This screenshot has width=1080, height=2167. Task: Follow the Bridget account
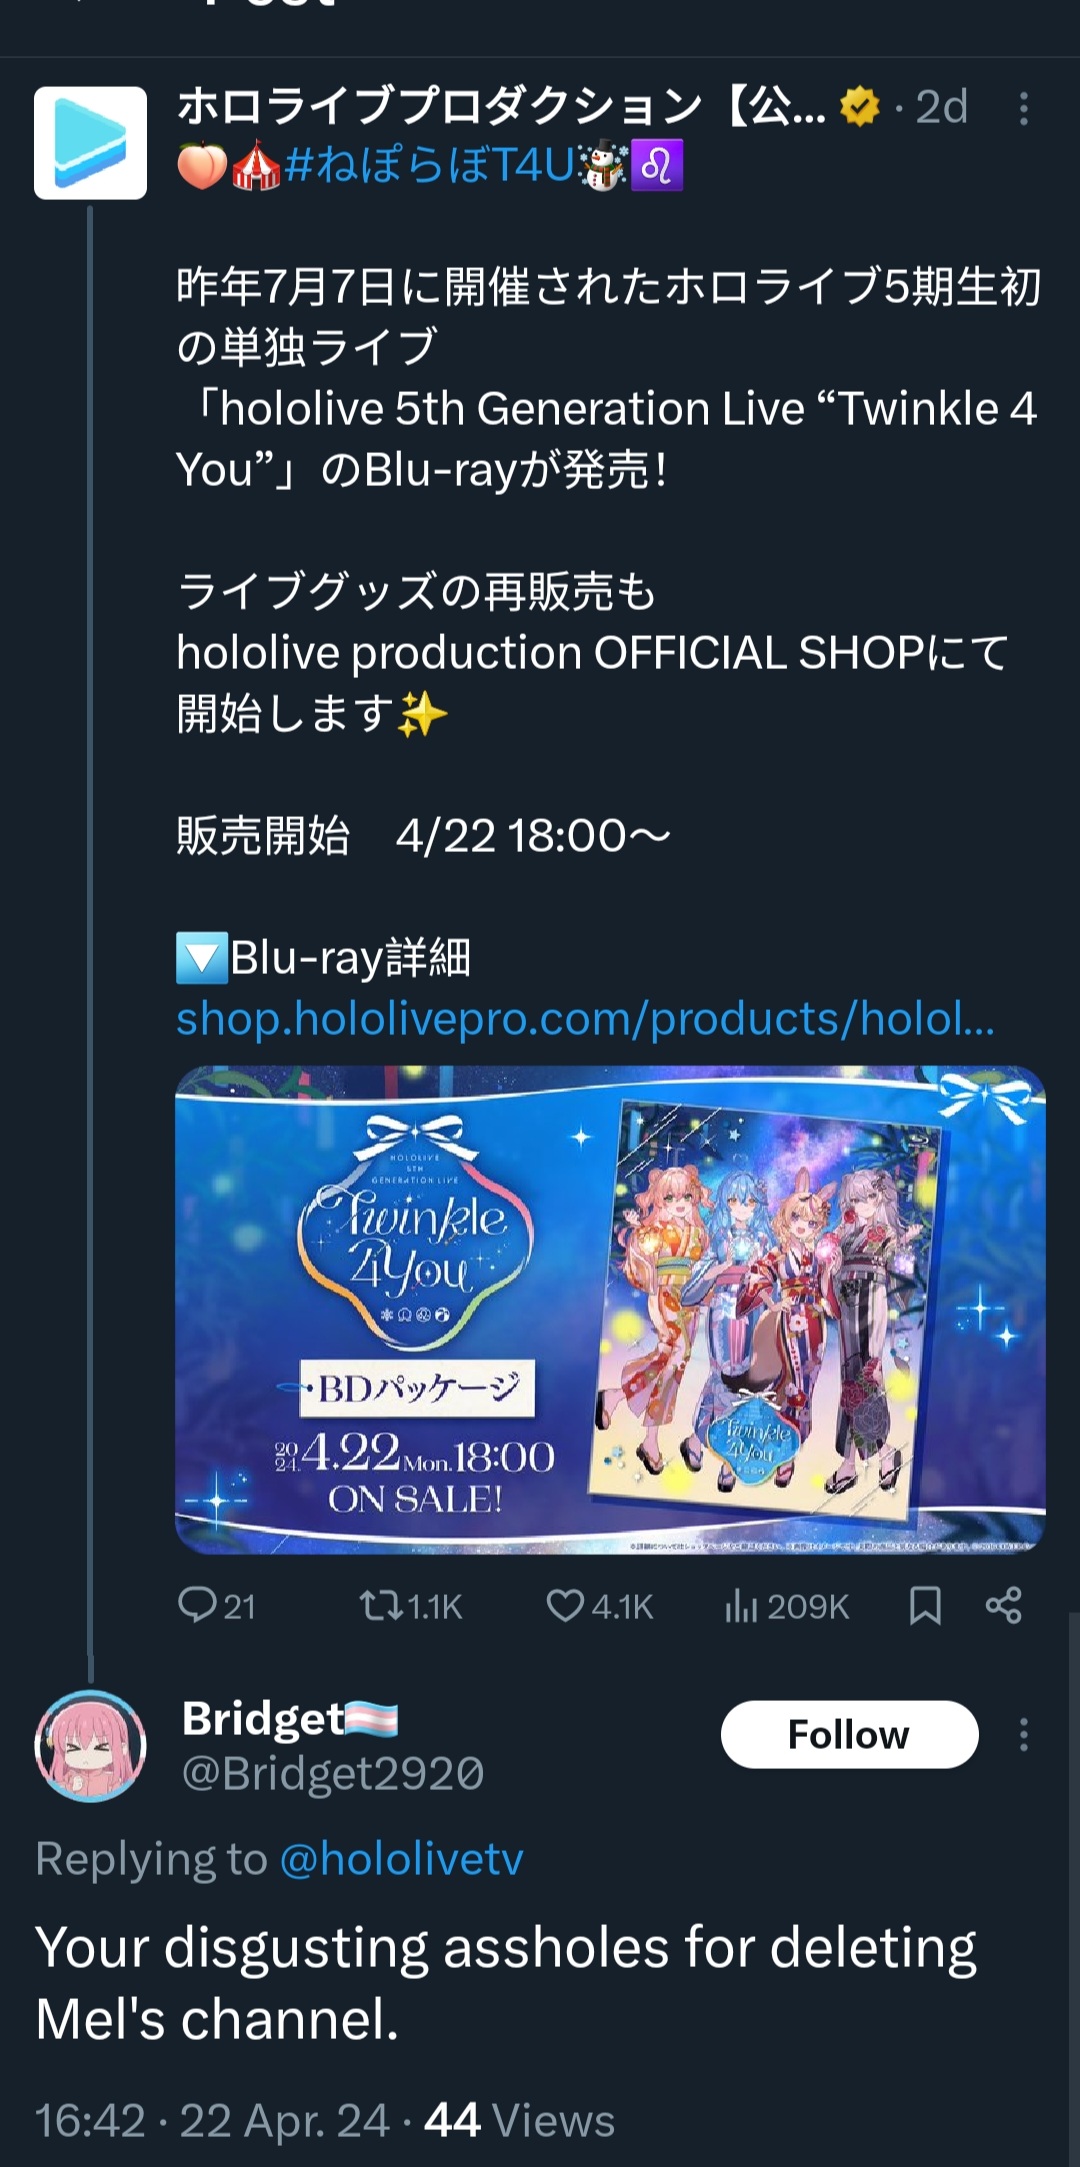pyautogui.click(x=849, y=1734)
